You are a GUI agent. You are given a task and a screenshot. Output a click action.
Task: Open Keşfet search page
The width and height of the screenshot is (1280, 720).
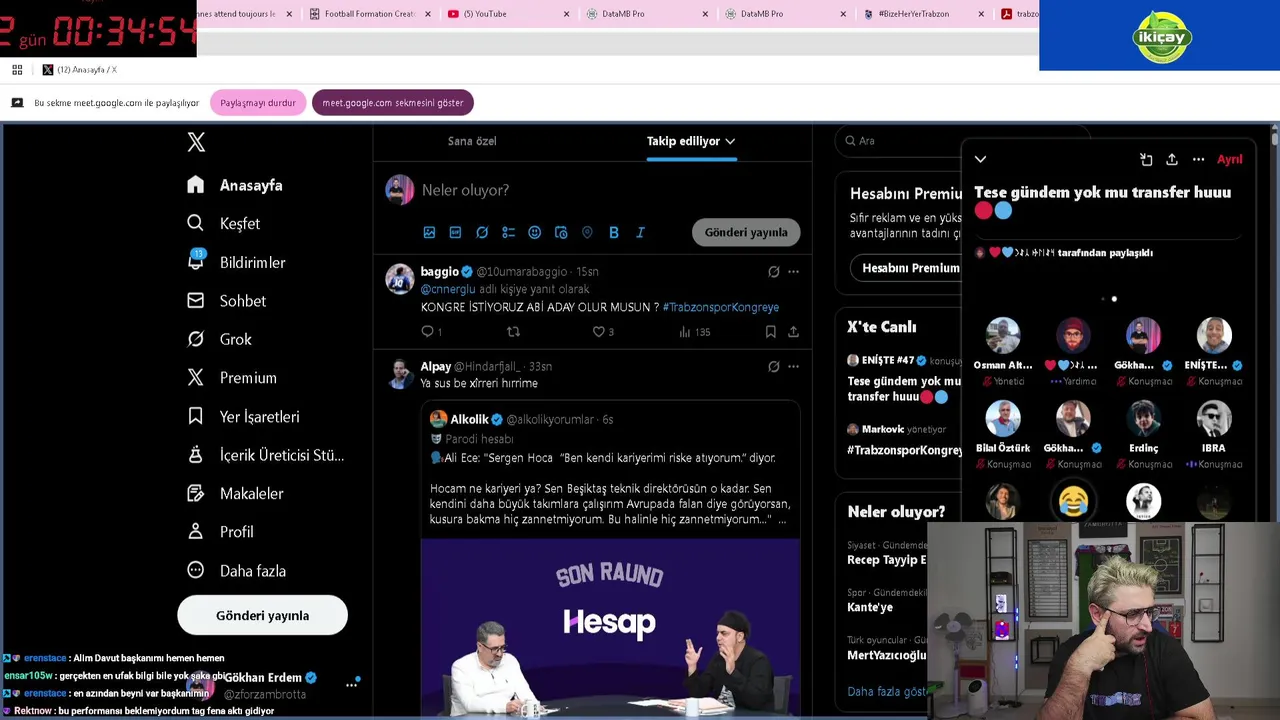pyautogui.click(x=224, y=224)
